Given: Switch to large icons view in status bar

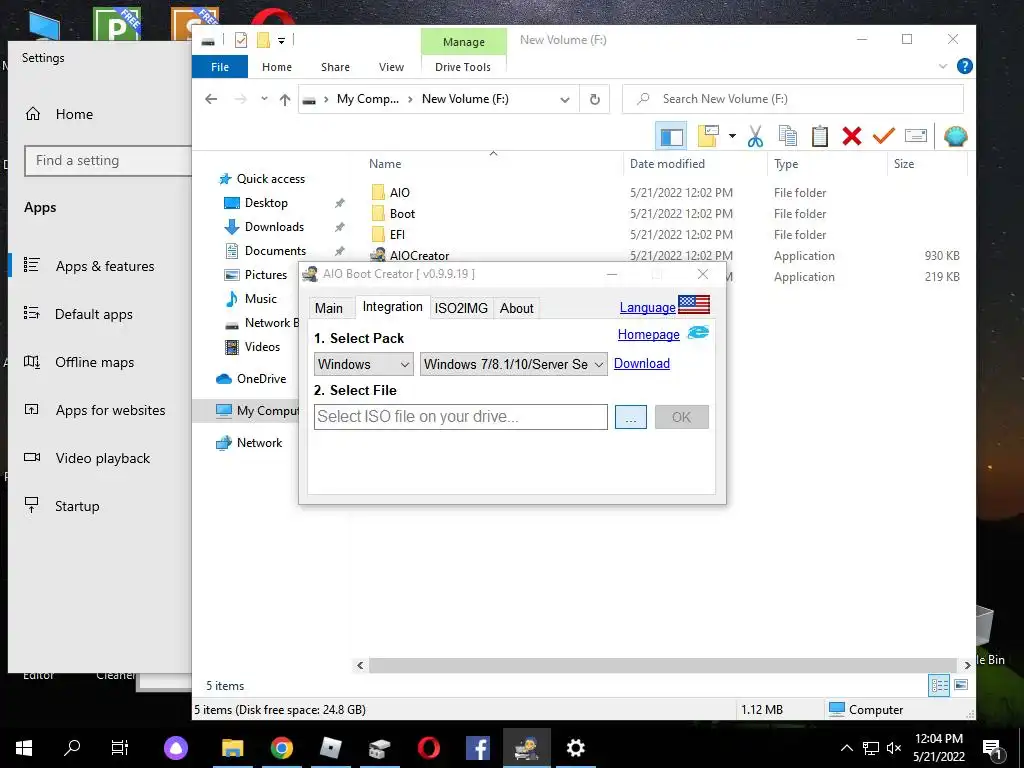Looking at the screenshot, I should pos(961,685).
